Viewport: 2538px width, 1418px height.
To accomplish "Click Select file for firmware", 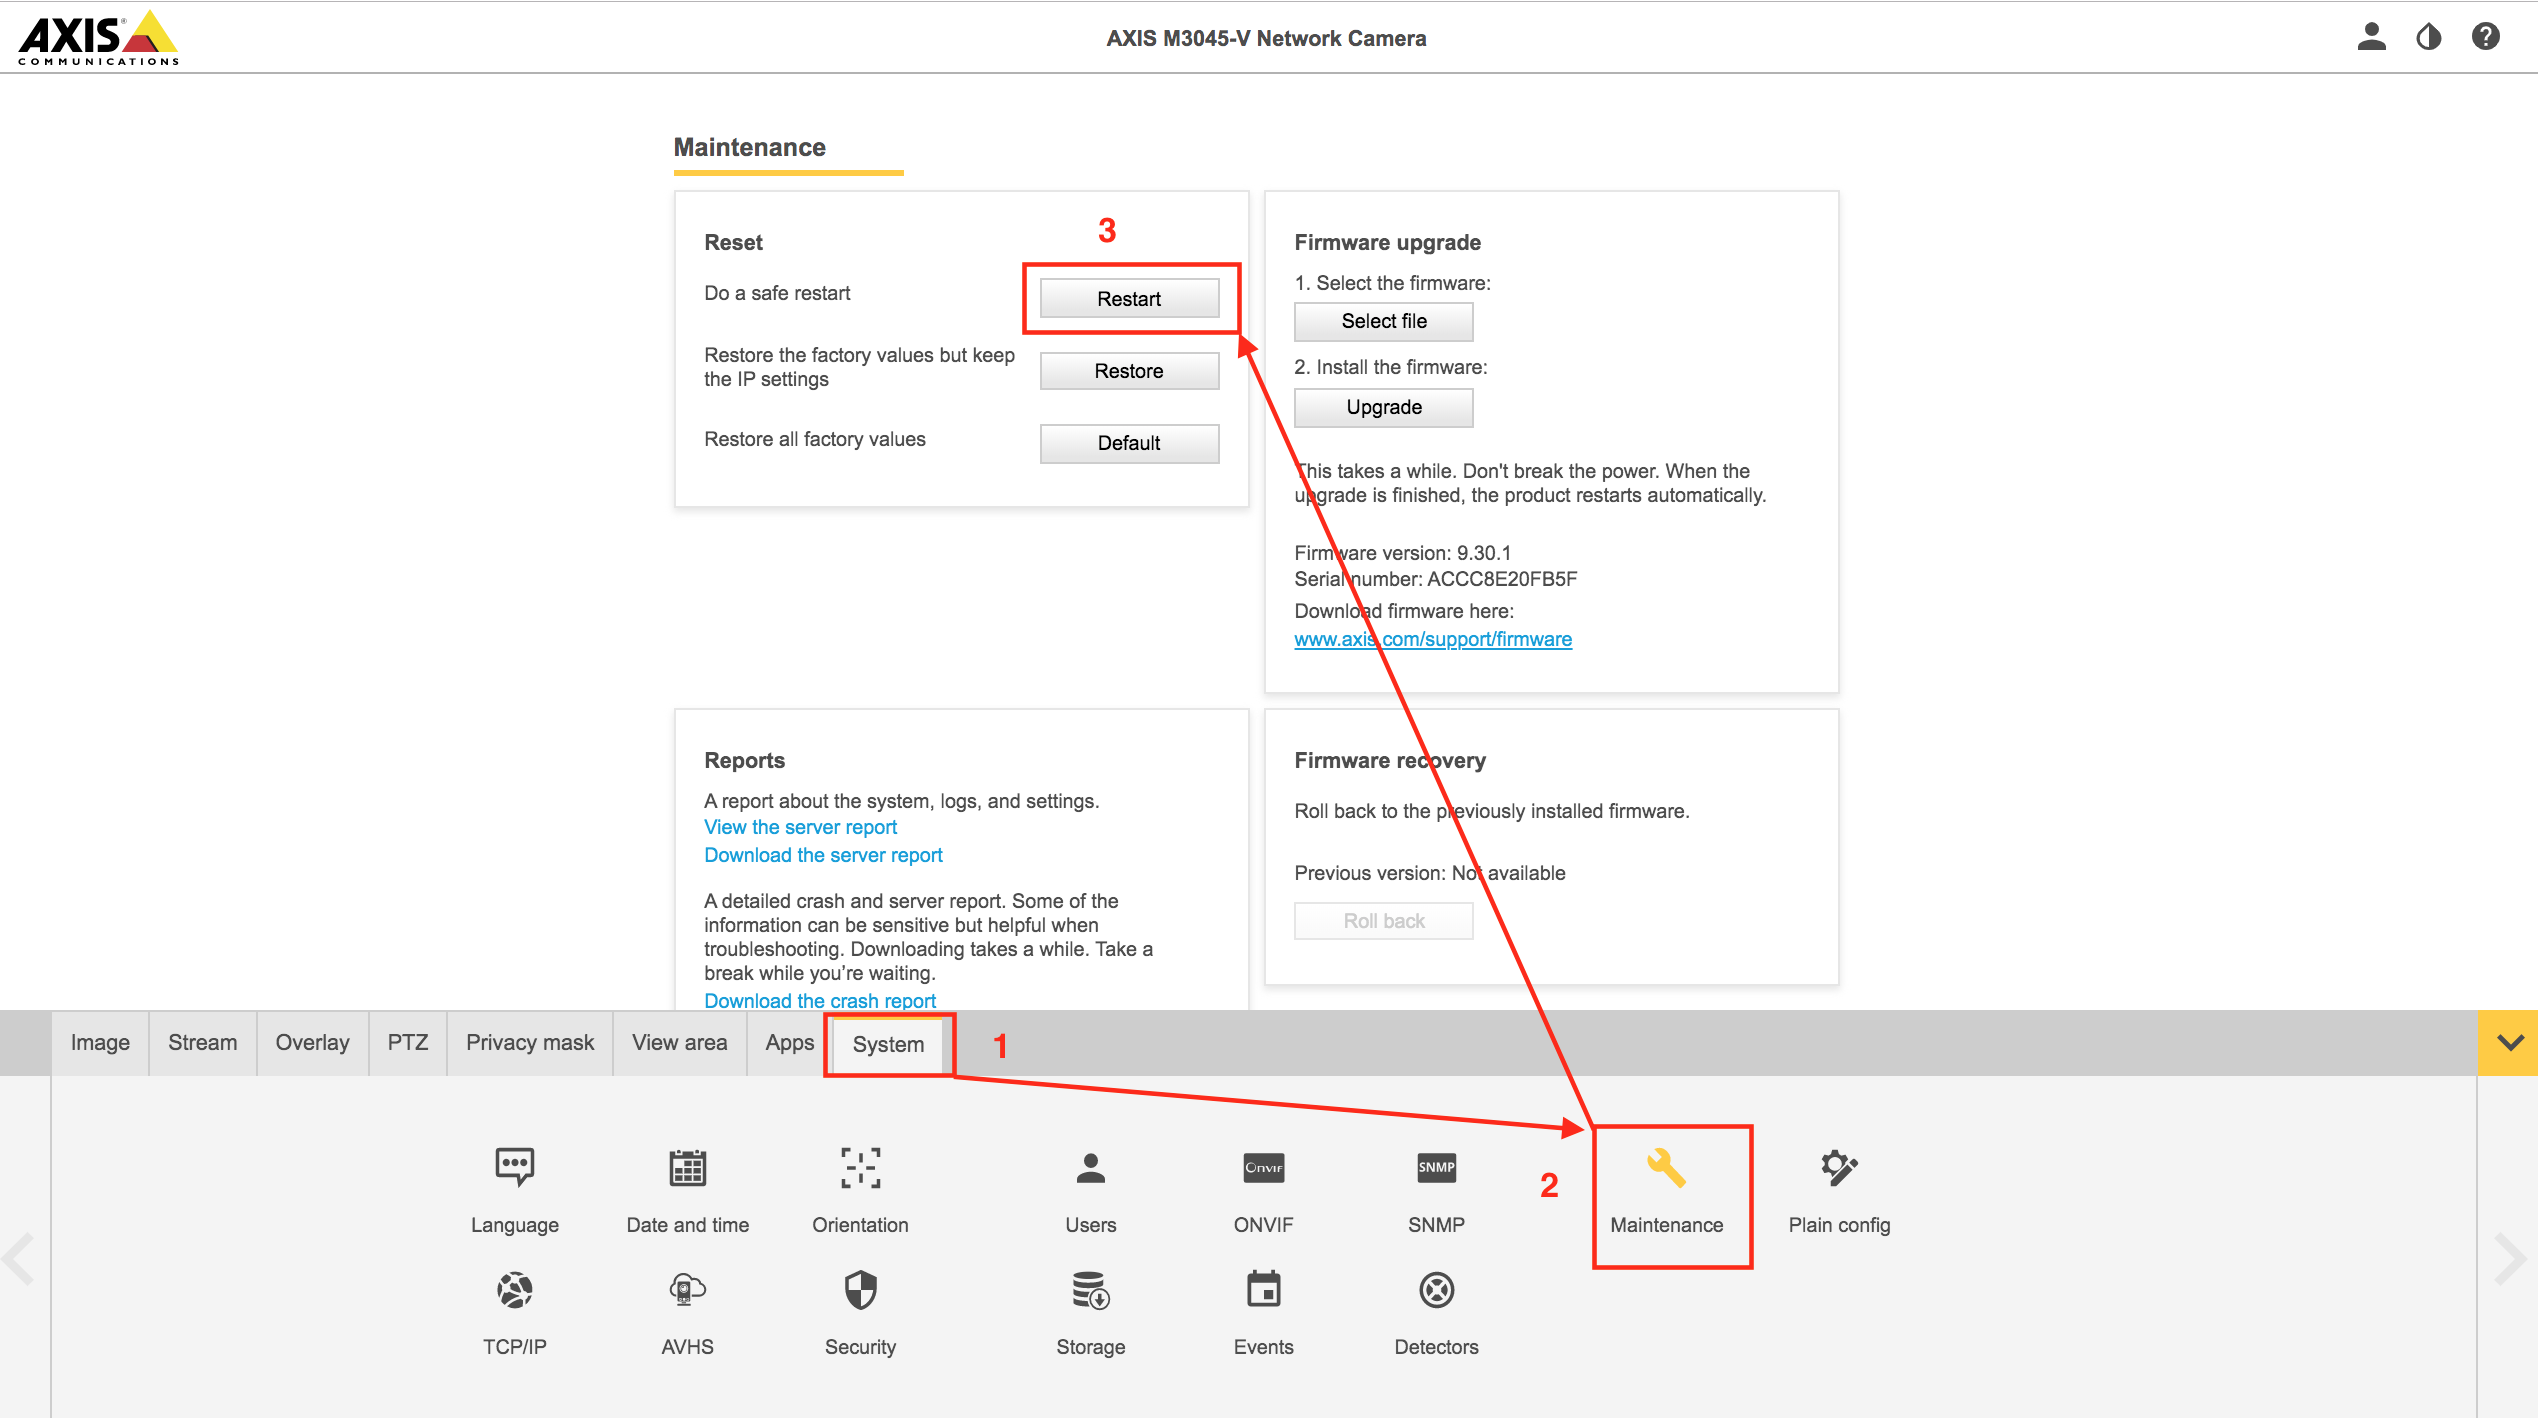I will pos(1384,321).
